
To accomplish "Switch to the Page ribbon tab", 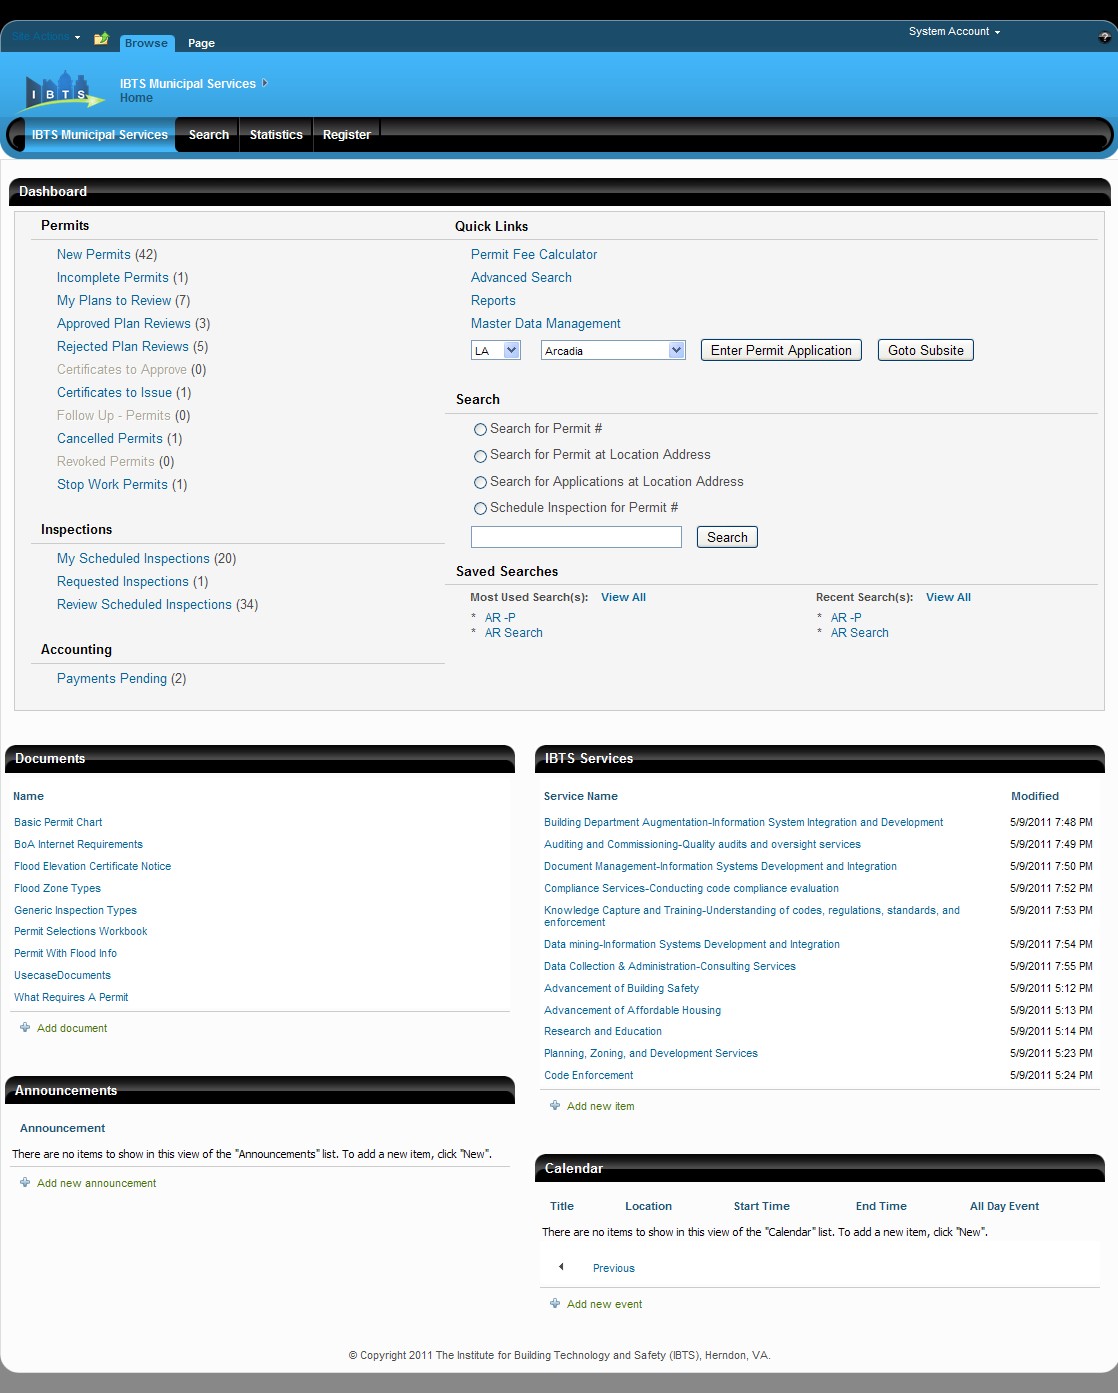I will click(201, 43).
